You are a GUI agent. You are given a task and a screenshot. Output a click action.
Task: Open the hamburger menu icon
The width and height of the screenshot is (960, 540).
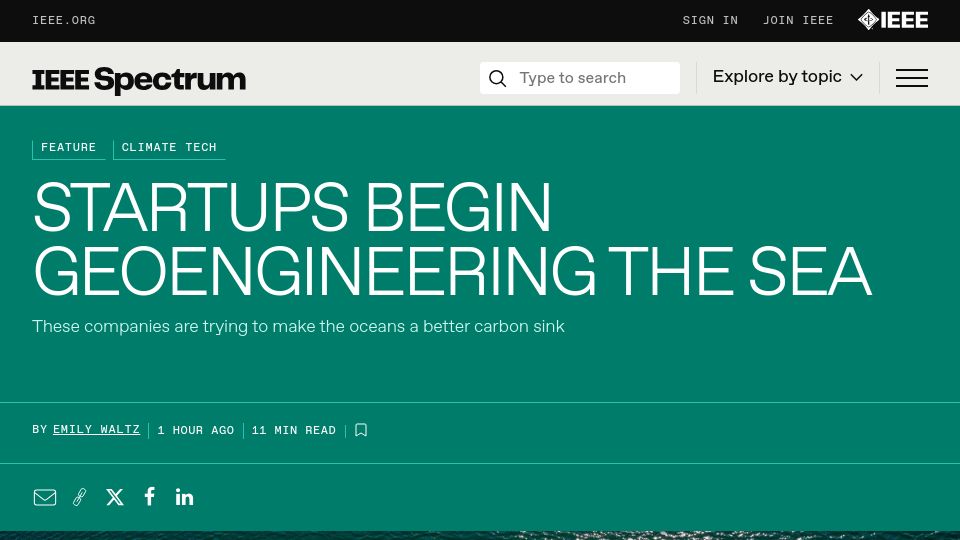click(x=912, y=78)
